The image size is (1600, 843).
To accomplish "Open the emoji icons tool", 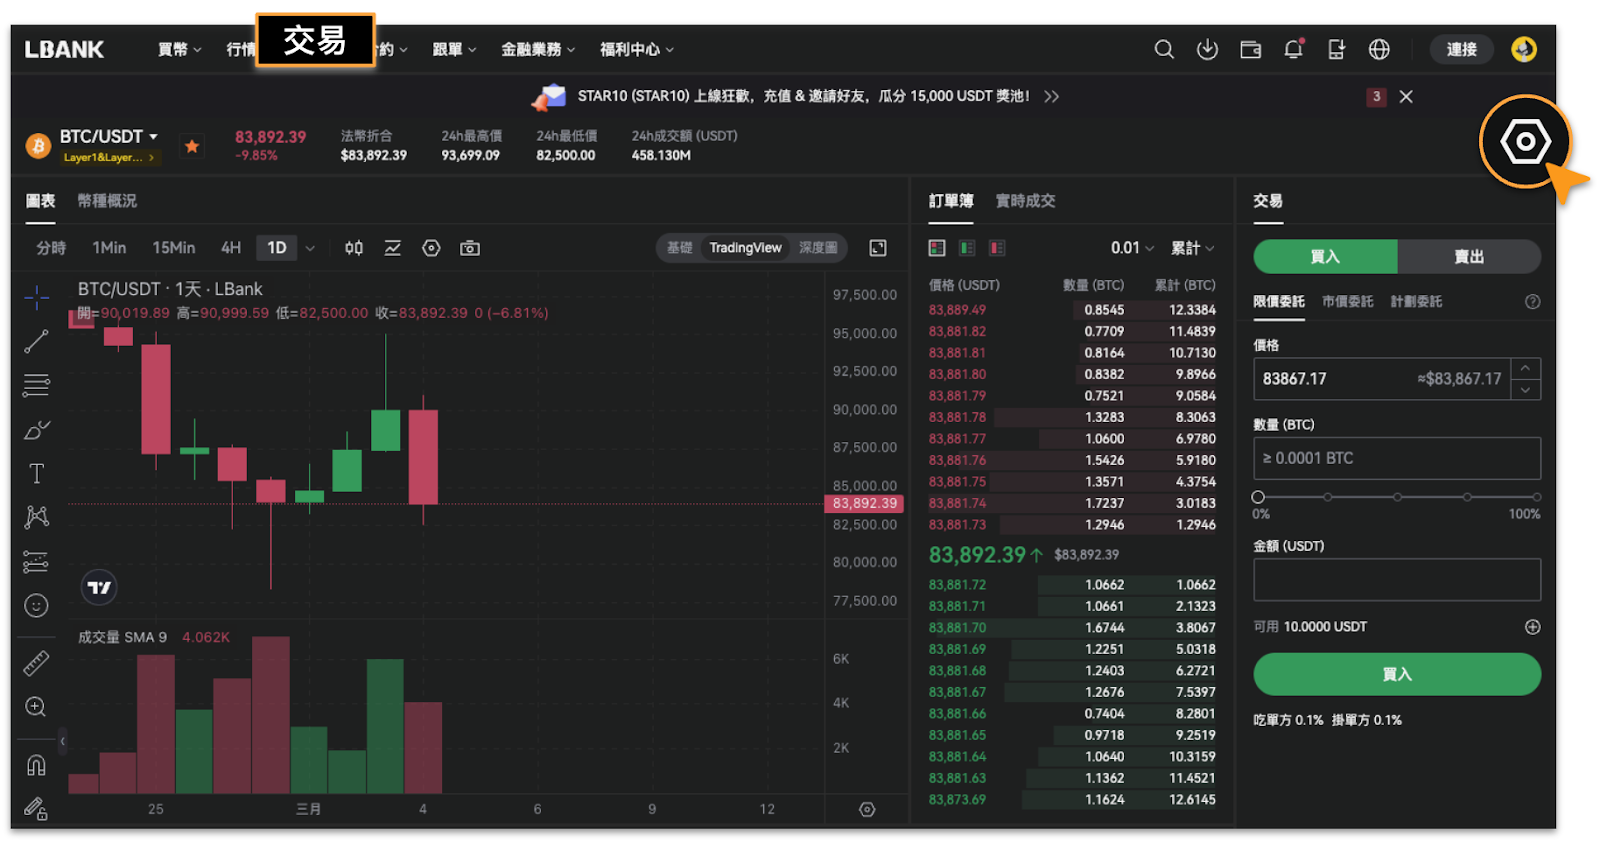I will click(37, 606).
